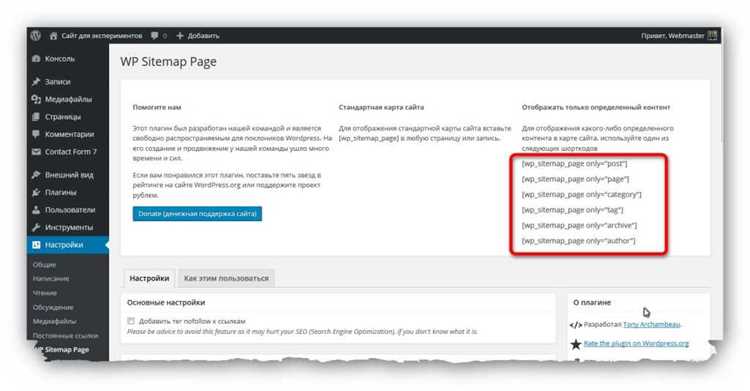Enable the nofollow links checkbox
750x391 pixels.
pyautogui.click(x=131, y=321)
